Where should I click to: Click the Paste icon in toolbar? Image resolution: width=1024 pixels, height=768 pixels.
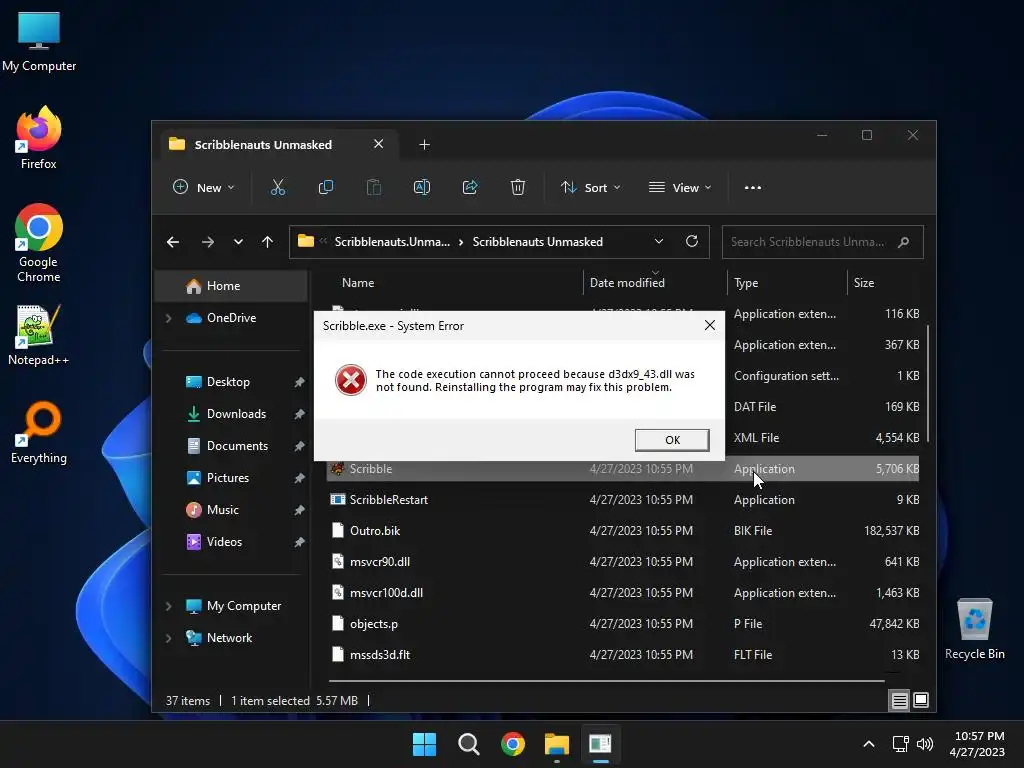coord(374,187)
